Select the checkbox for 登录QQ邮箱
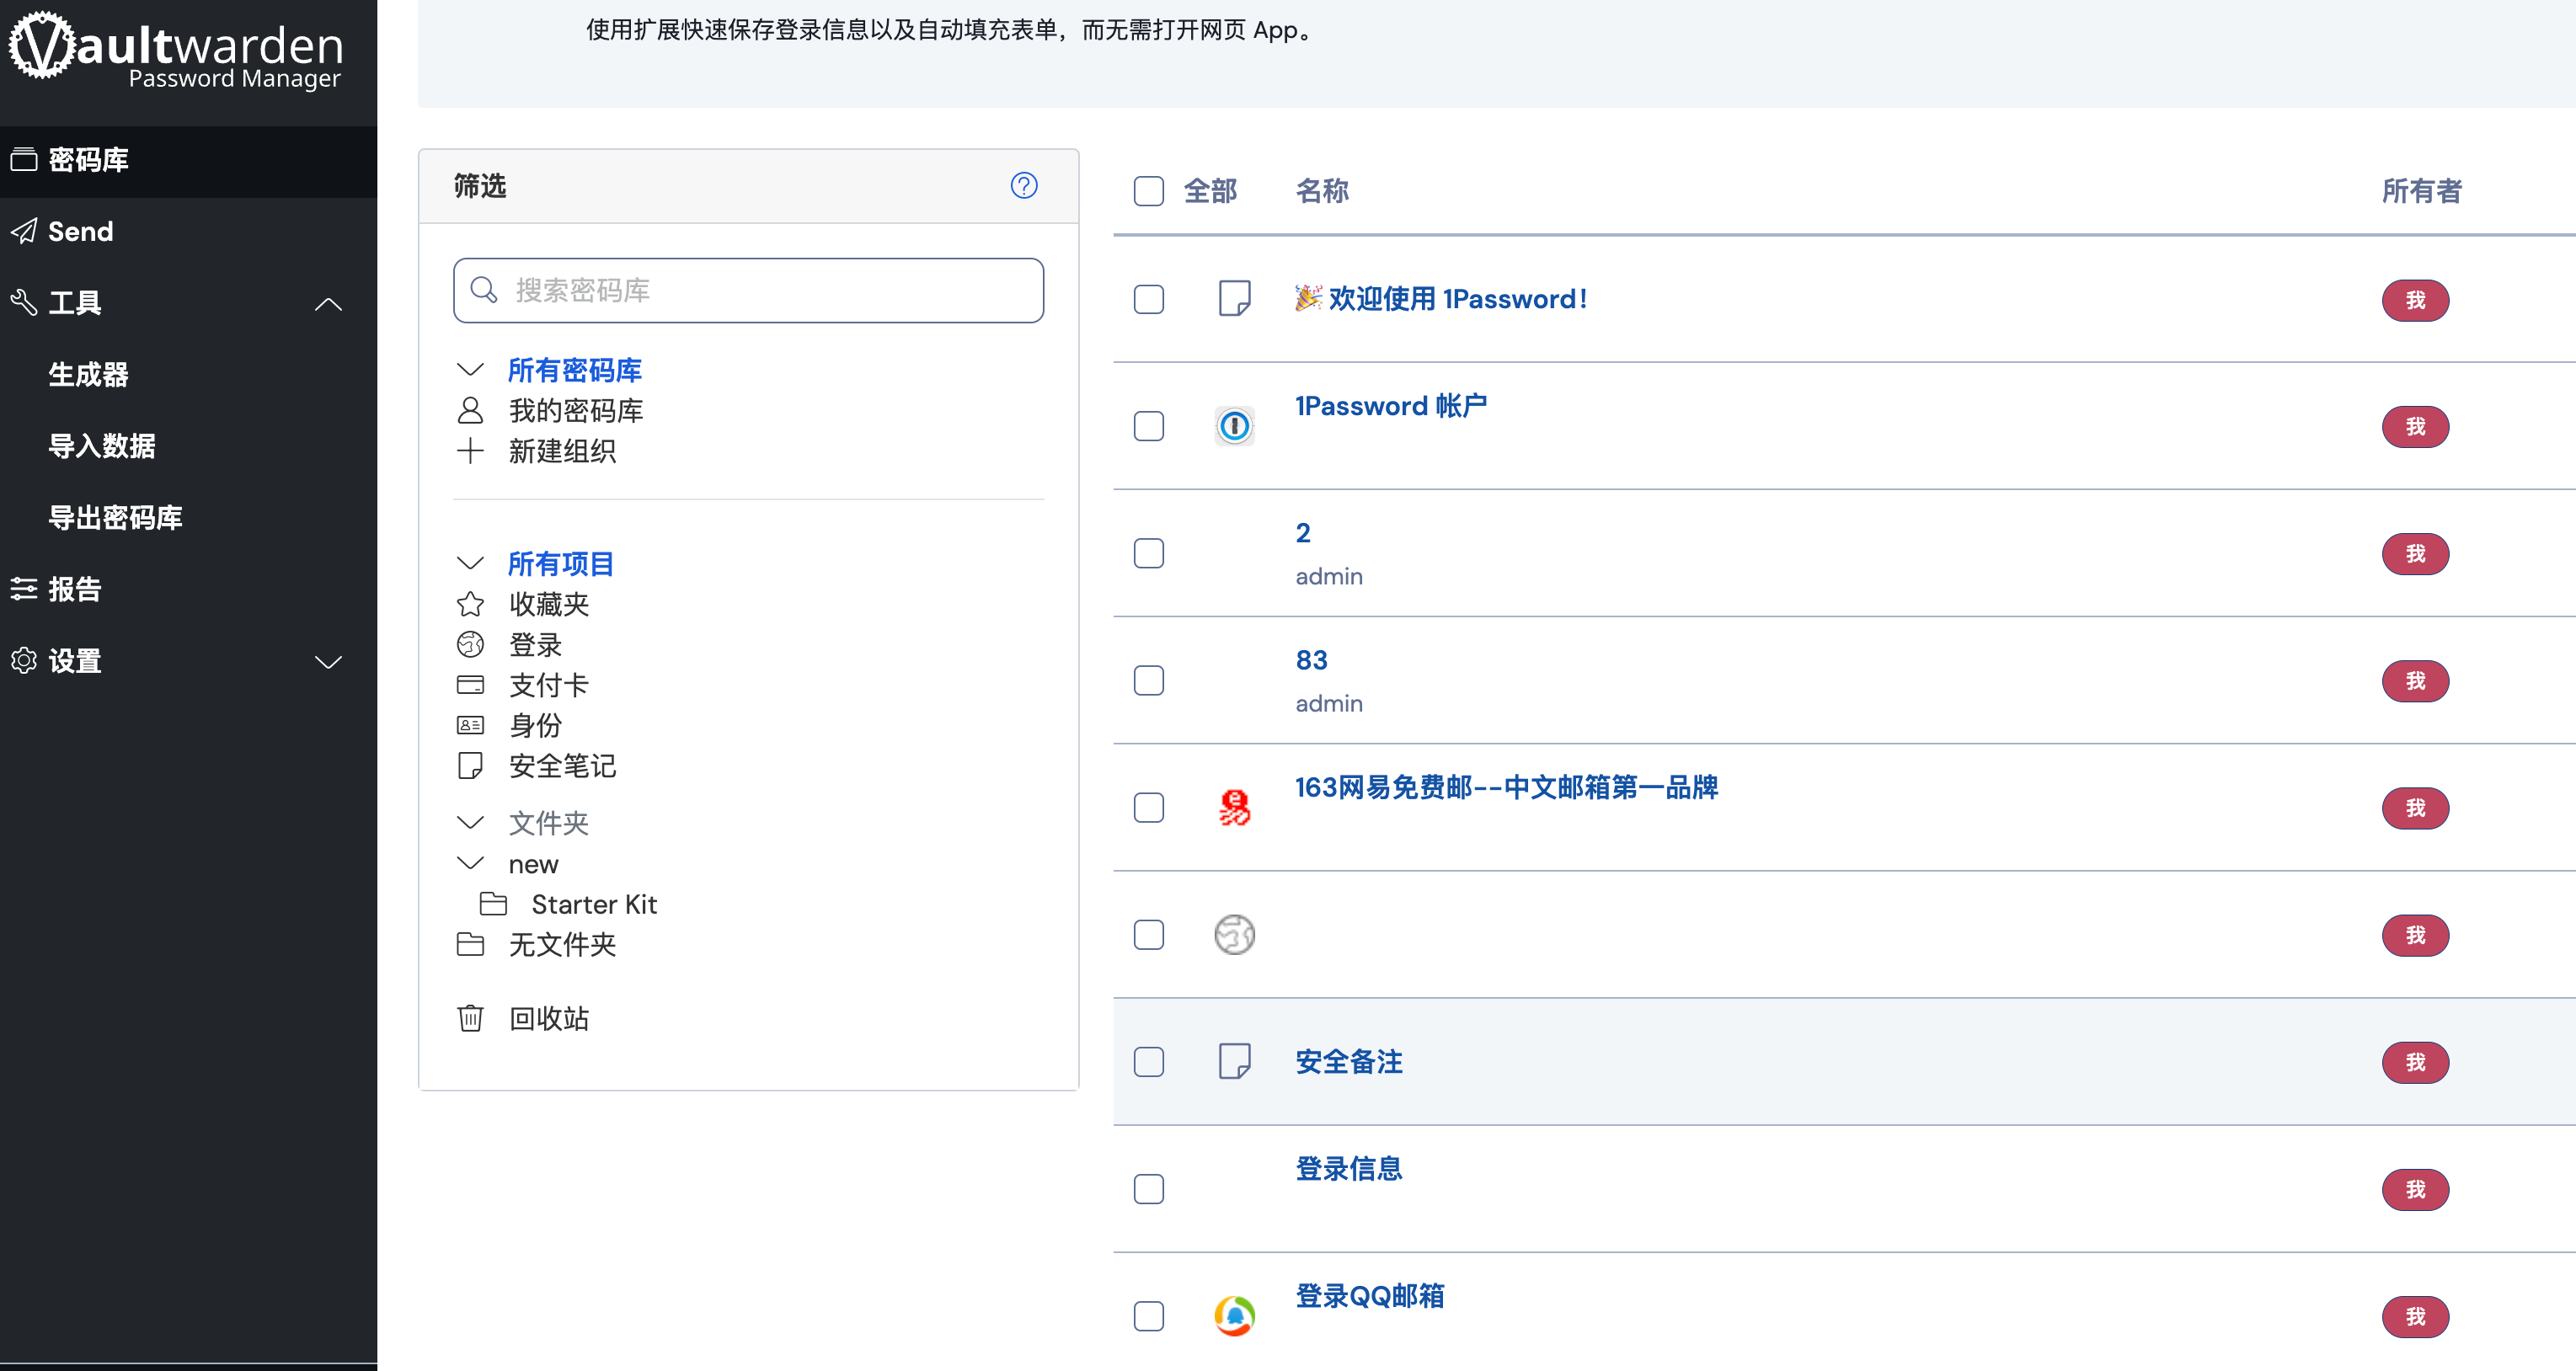Viewport: 2576px width, 1371px height. 1148,1316
